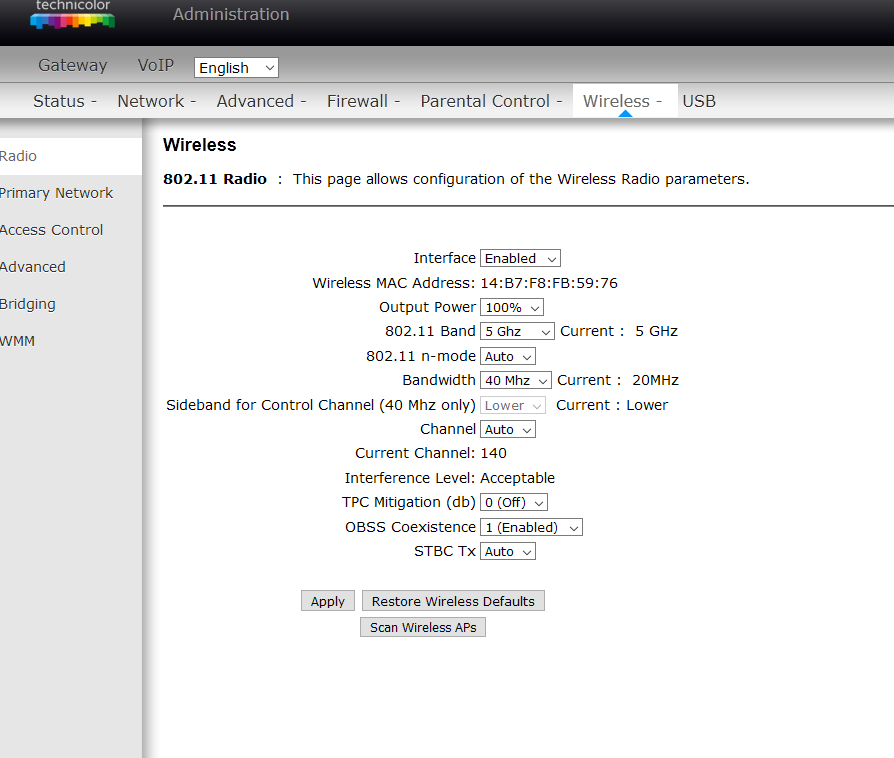The image size is (894, 758).
Task: Click Restore Wireless Defaults button
Action: [453, 601]
